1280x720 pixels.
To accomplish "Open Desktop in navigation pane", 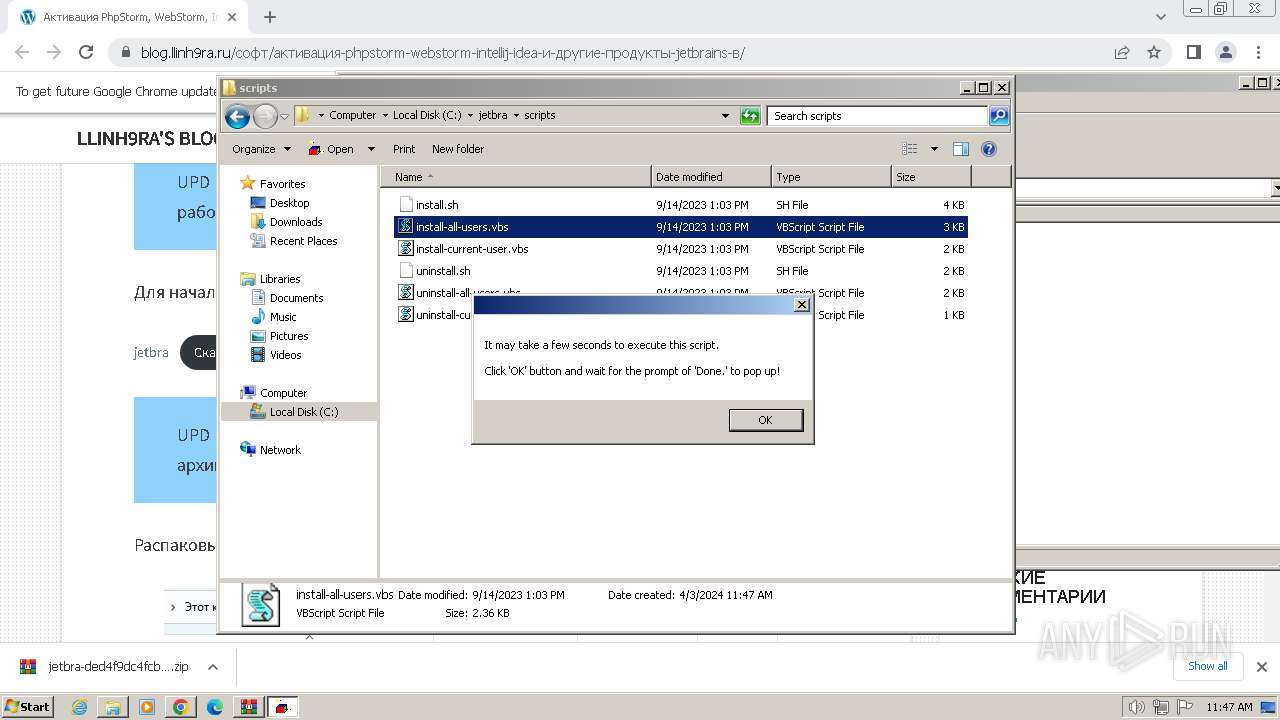I will 289,203.
